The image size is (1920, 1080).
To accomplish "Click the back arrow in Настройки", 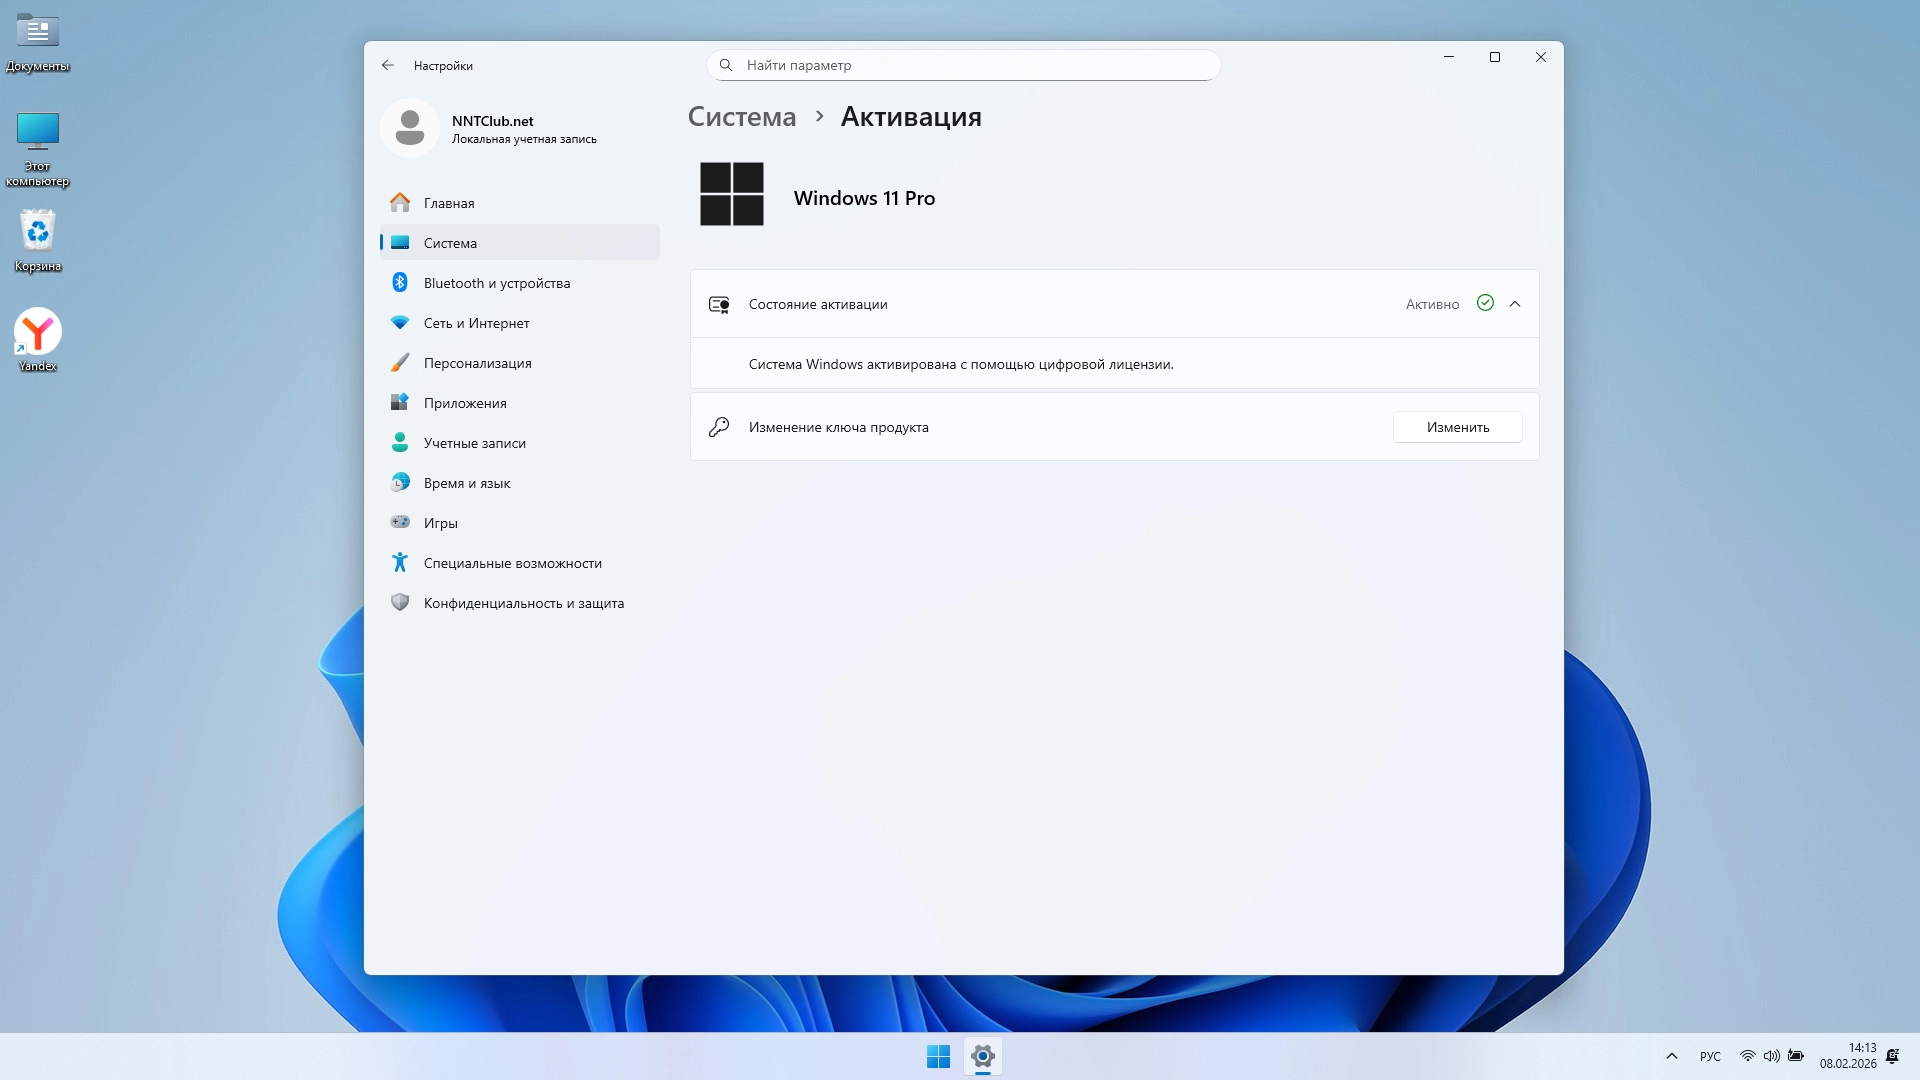I will [388, 65].
